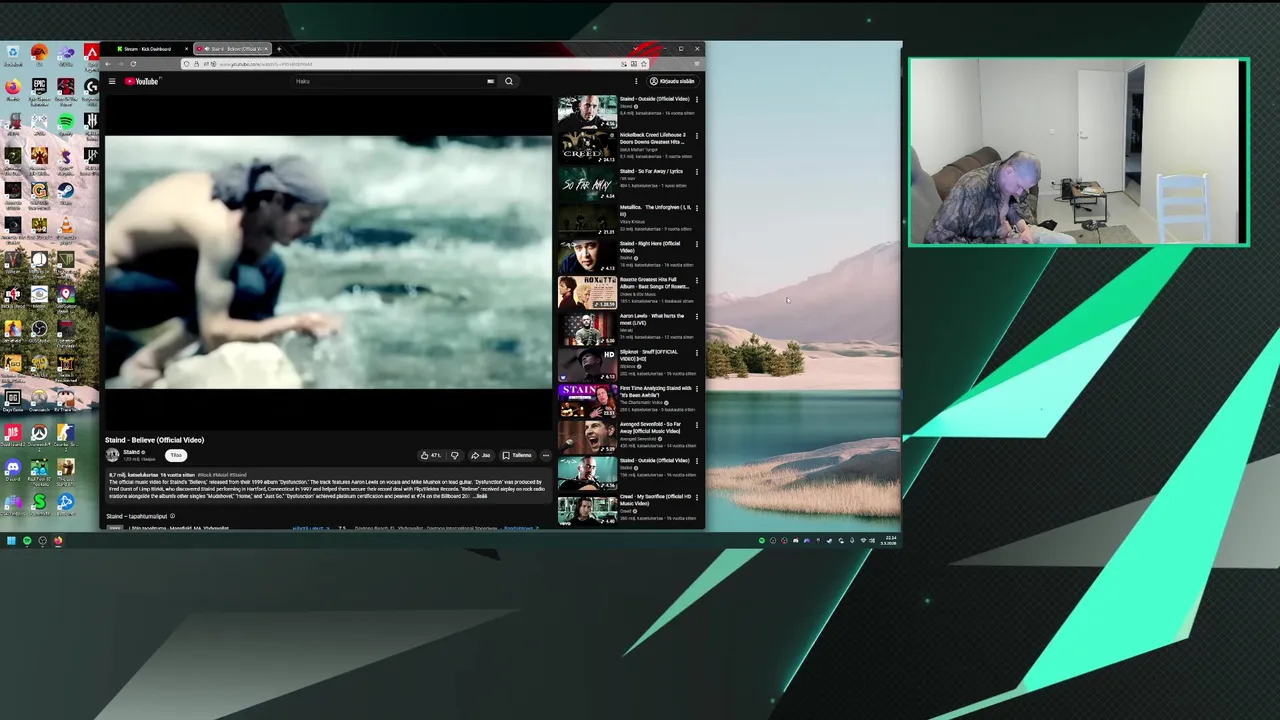
Task: Click Kirjaudu sisään to sign in
Action: [673, 81]
